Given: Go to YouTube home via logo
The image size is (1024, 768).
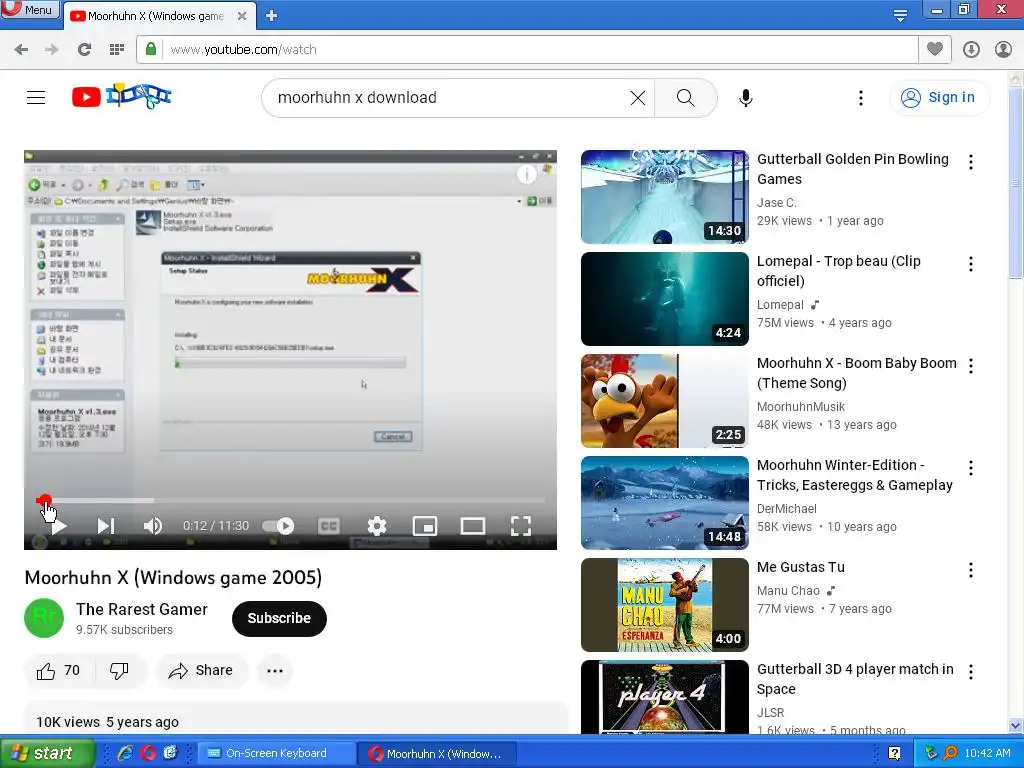Looking at the screenshot, I should [121, 97].
